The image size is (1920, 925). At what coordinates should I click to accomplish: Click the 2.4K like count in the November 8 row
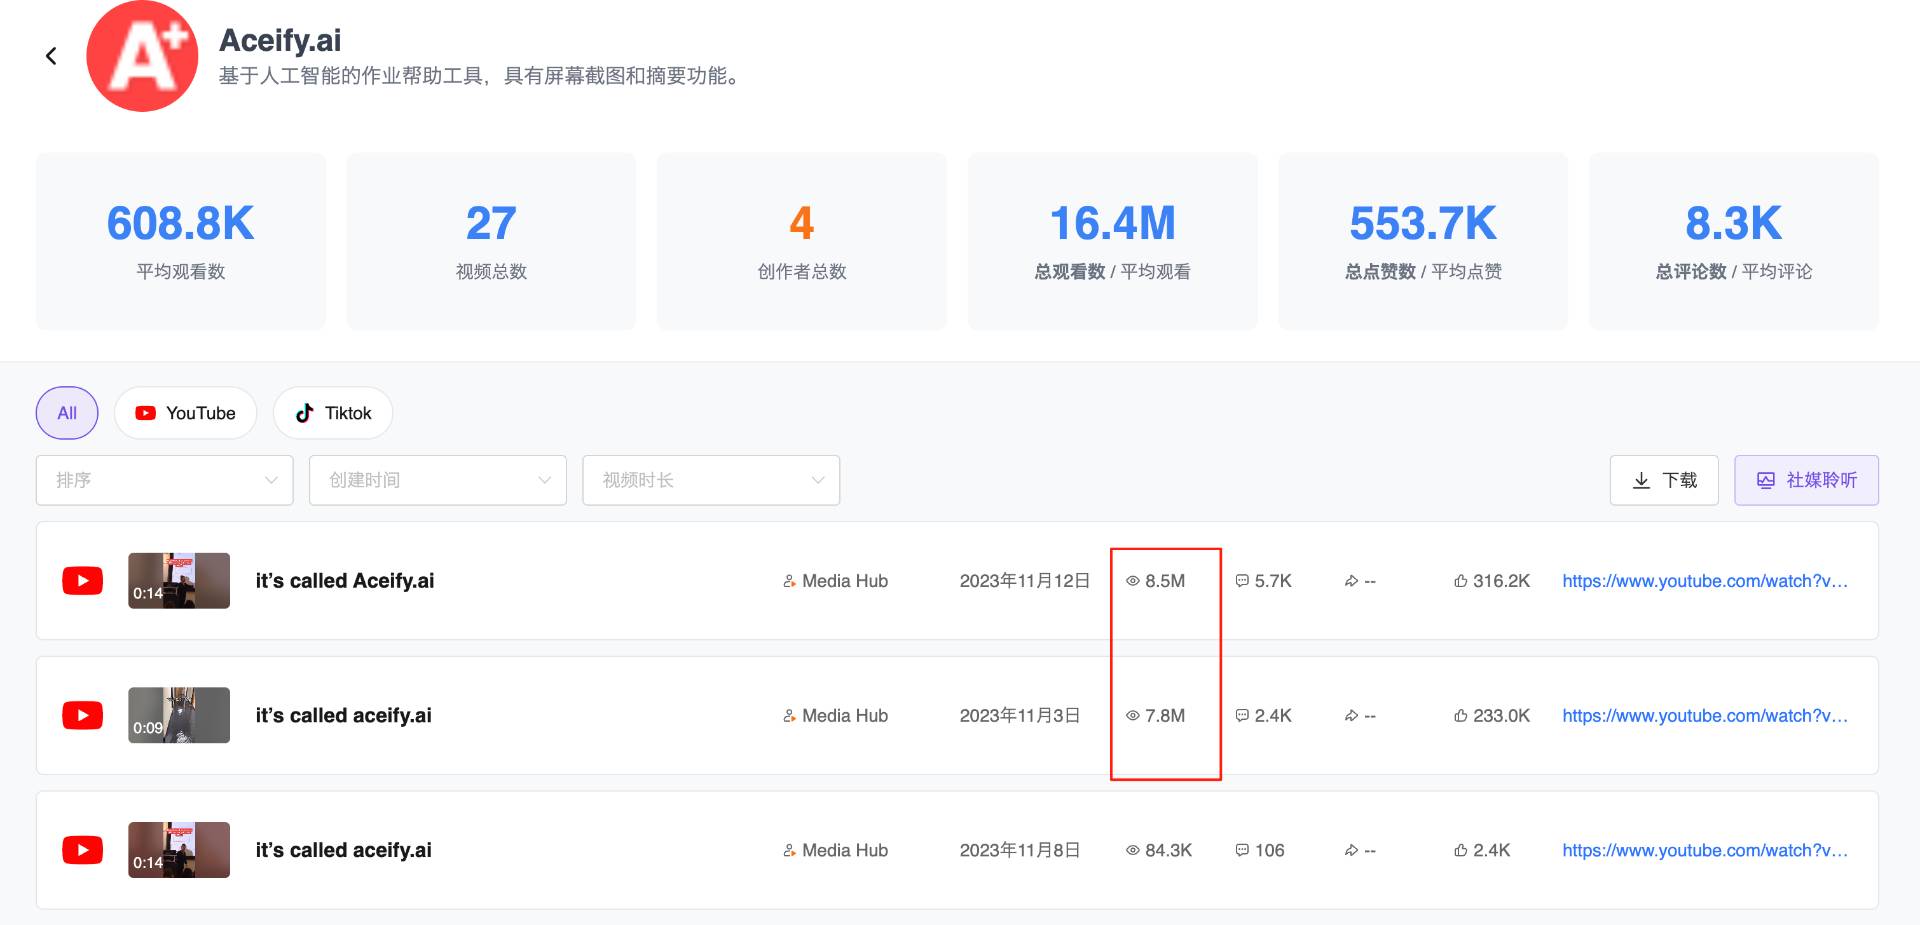pyautogui.click(x=1491, y=850)
